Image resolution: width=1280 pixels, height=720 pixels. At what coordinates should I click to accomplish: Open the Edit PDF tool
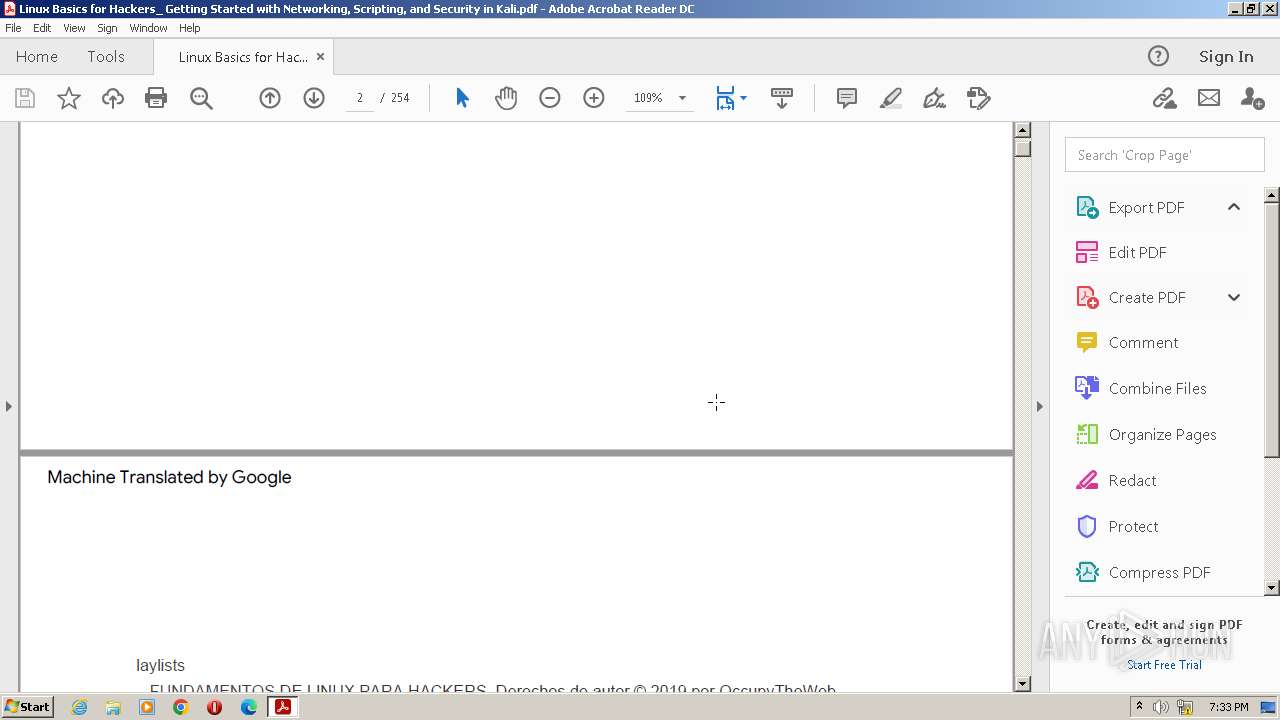pyautogui.click(x=1137, y=252)
